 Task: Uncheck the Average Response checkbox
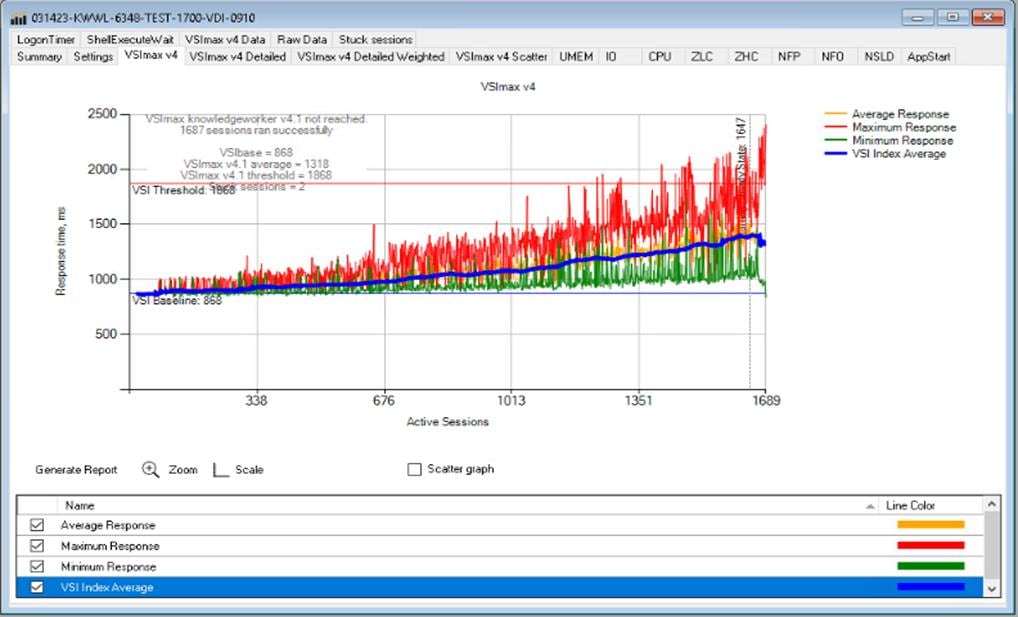pyautogui.click(x=36, y=524)
